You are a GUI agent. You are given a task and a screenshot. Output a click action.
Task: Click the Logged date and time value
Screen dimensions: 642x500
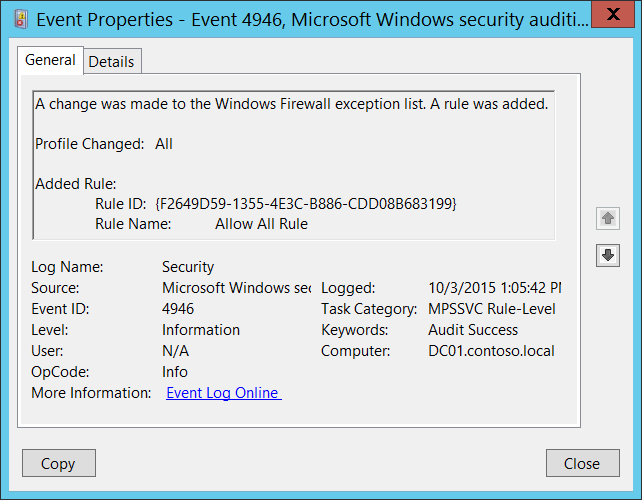click(494, 288)
